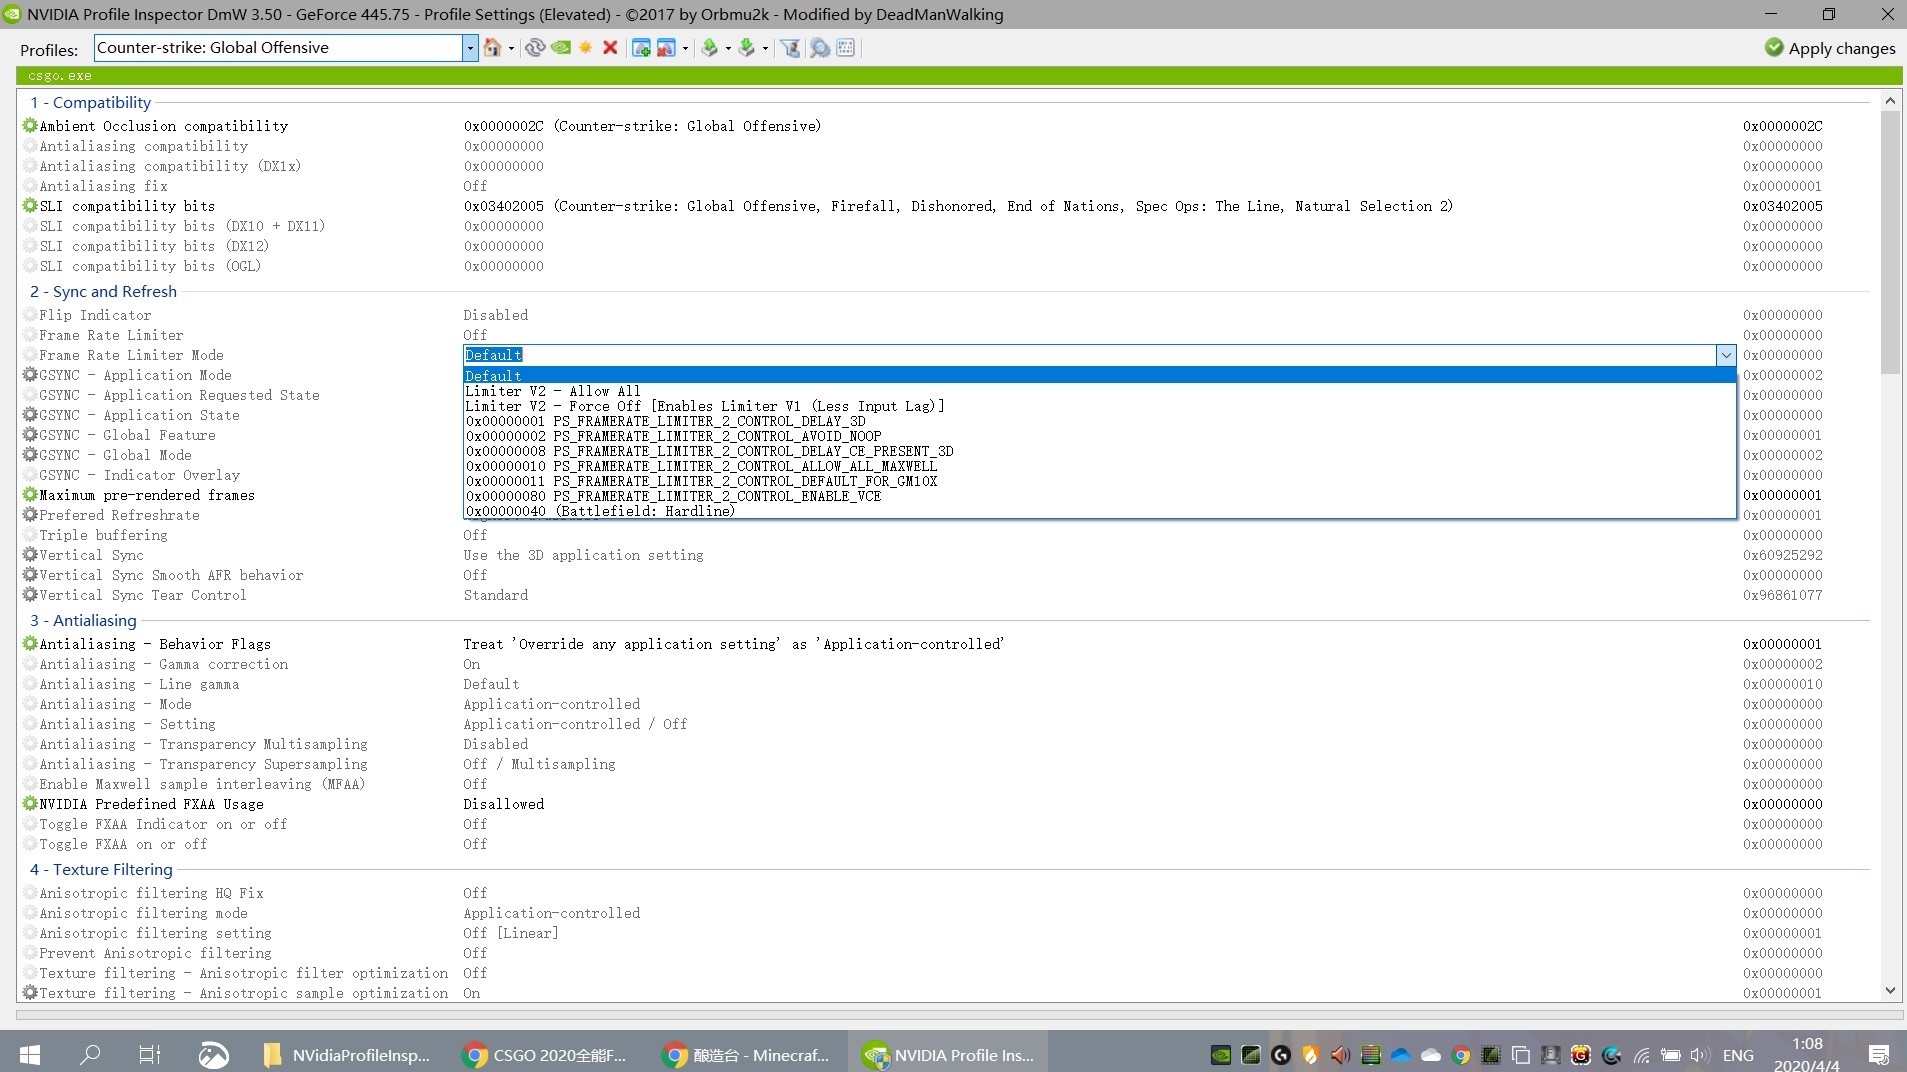Click the vertical scrollbar down arrow

point(1889,991)
